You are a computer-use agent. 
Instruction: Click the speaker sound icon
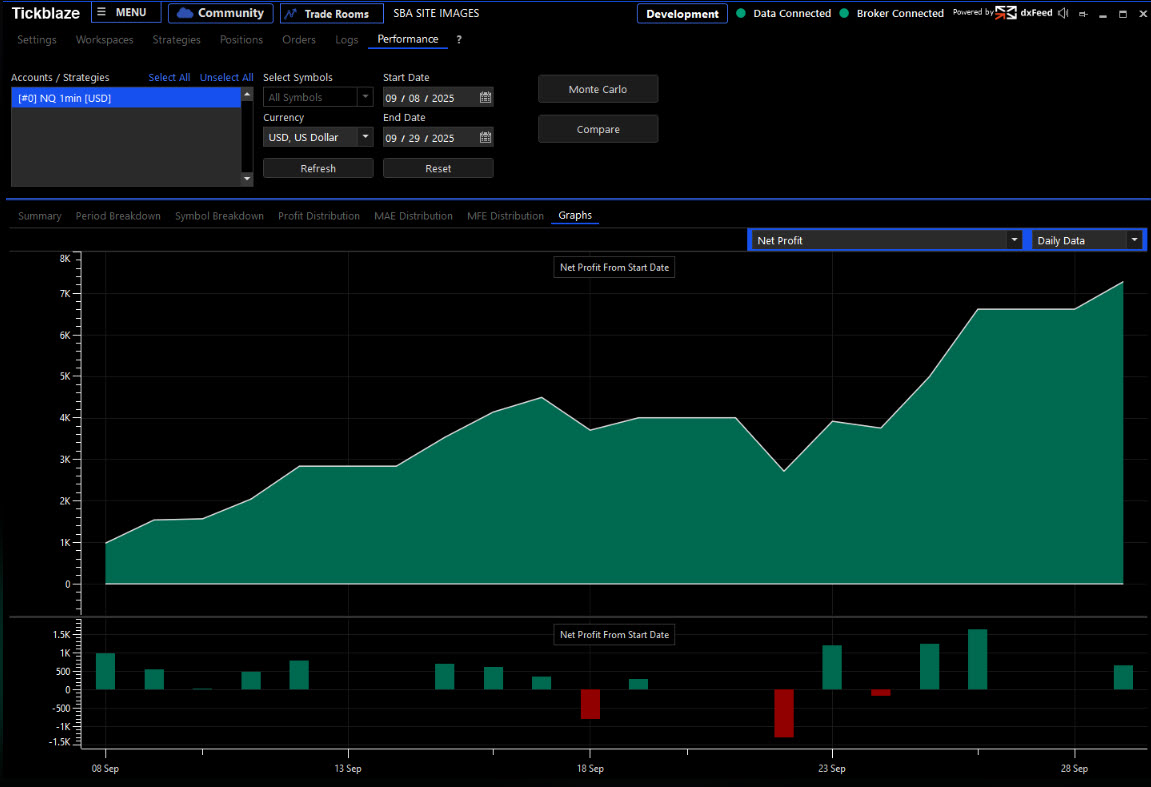1062,13
